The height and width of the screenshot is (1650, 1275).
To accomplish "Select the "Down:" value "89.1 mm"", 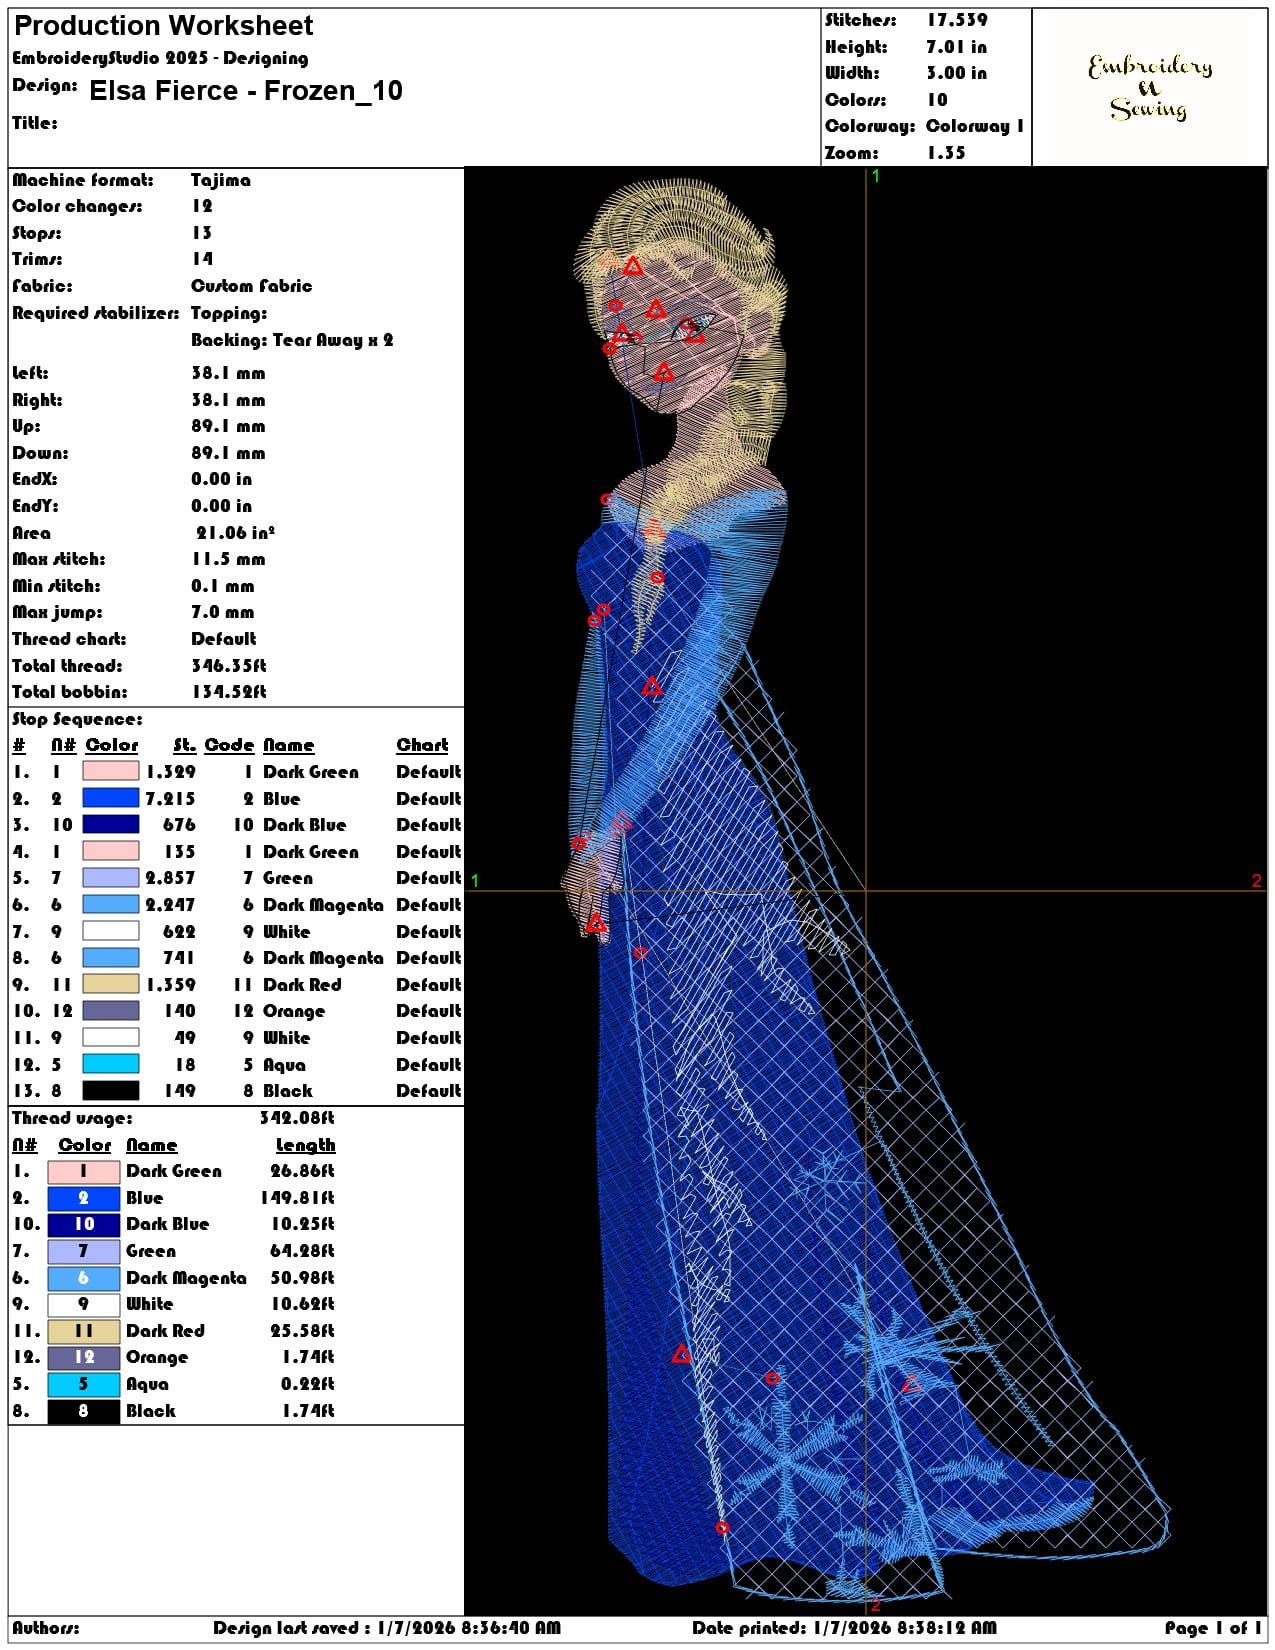I will click(x=228, y=453).
